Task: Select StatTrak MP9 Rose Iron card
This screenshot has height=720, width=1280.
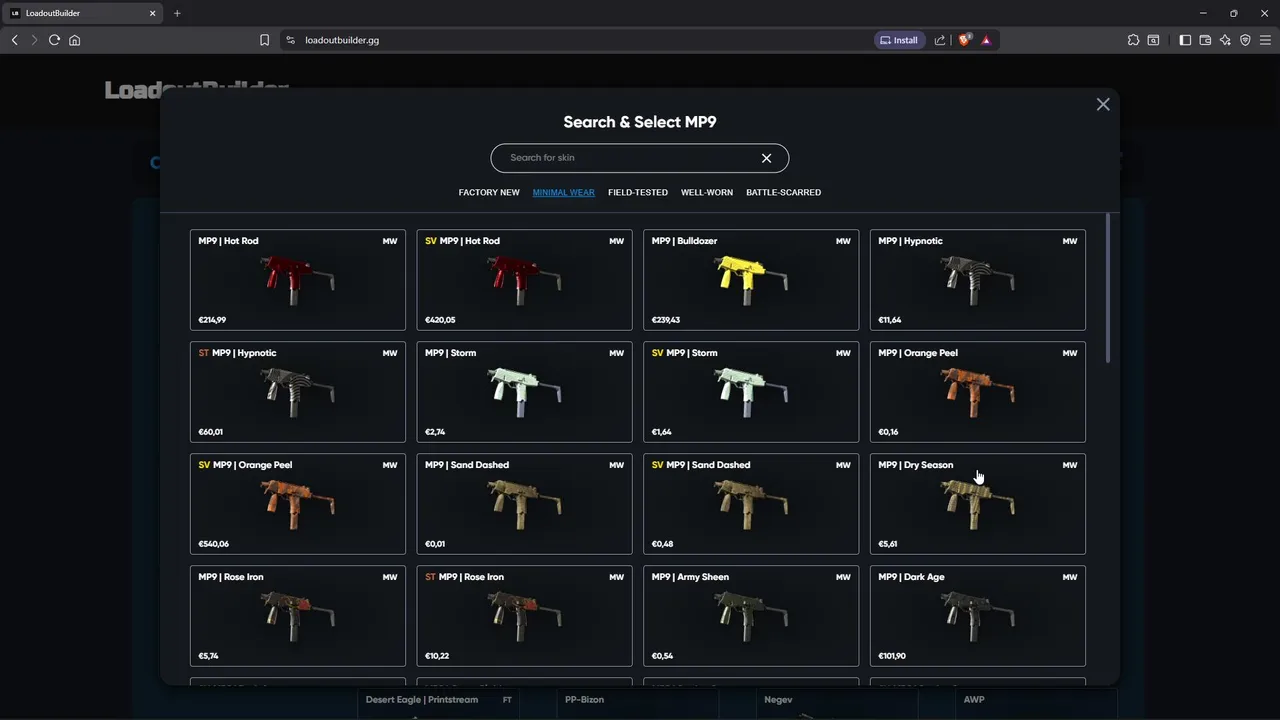Action: (x=524, y=616)
